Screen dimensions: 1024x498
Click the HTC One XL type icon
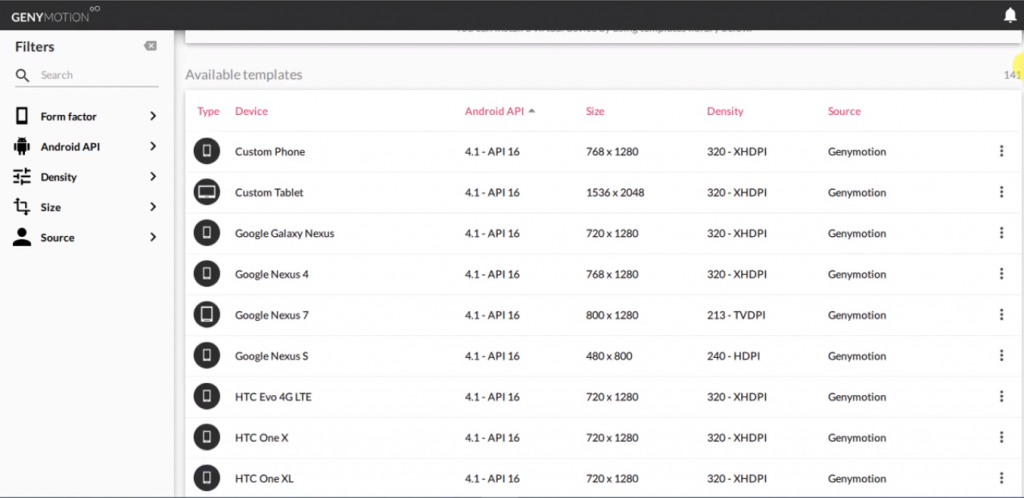207,478
